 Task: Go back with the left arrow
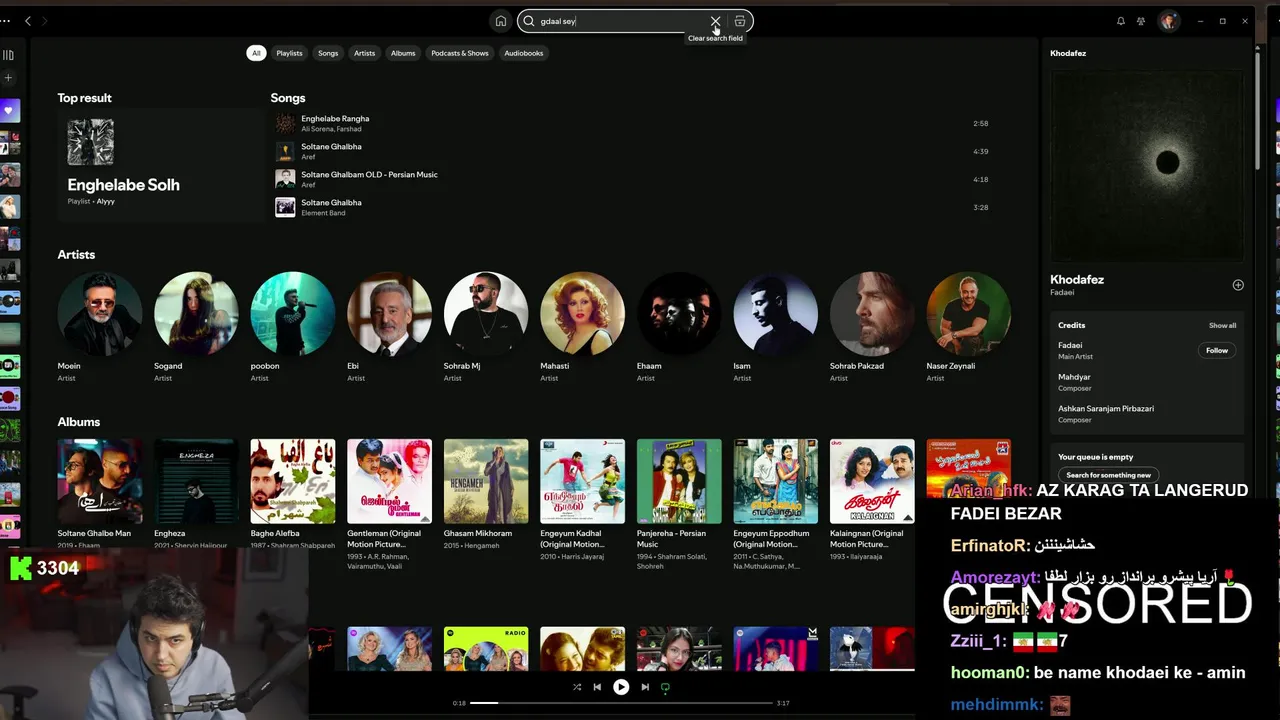click(28, 21)
